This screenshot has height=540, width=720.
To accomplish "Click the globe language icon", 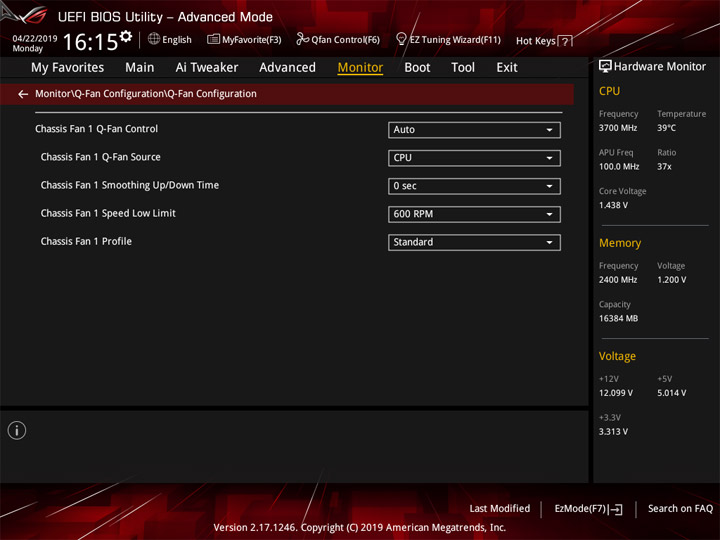I will 154,39.
